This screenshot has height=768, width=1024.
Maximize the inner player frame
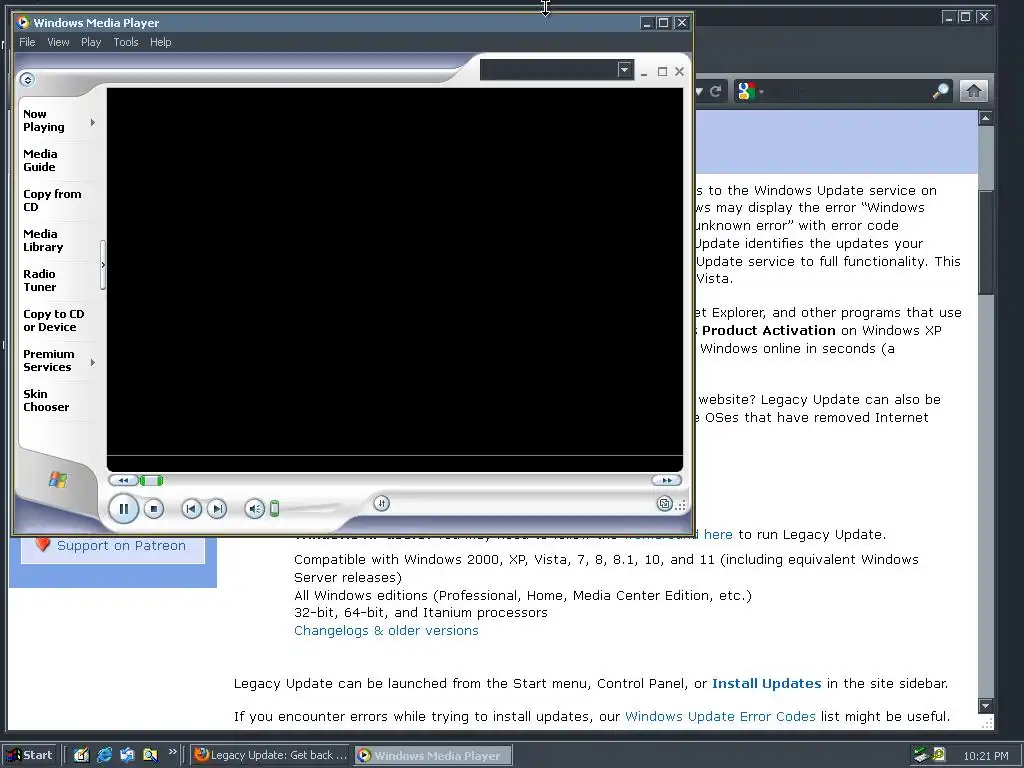pos(662,72)
